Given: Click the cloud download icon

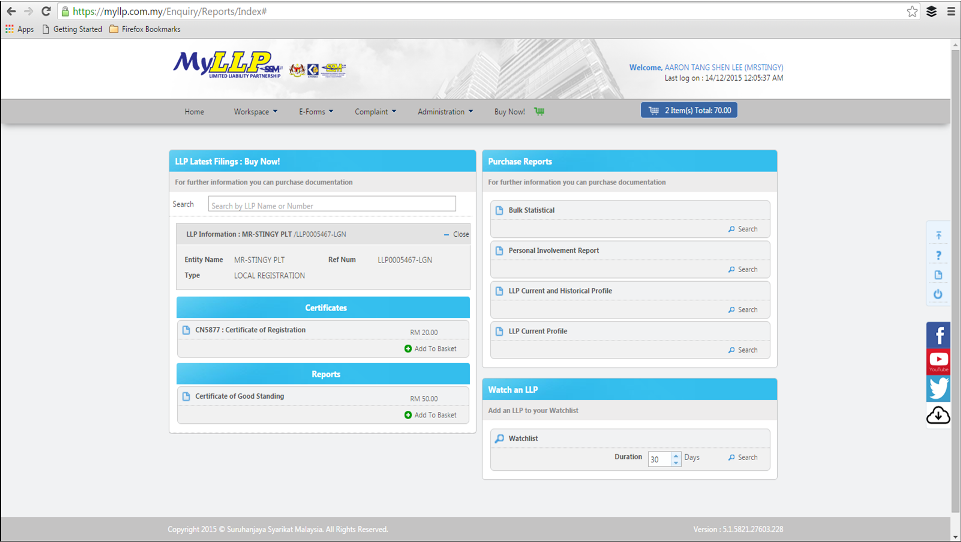Looking at the screenshot, I should click(x=938, y=415).
